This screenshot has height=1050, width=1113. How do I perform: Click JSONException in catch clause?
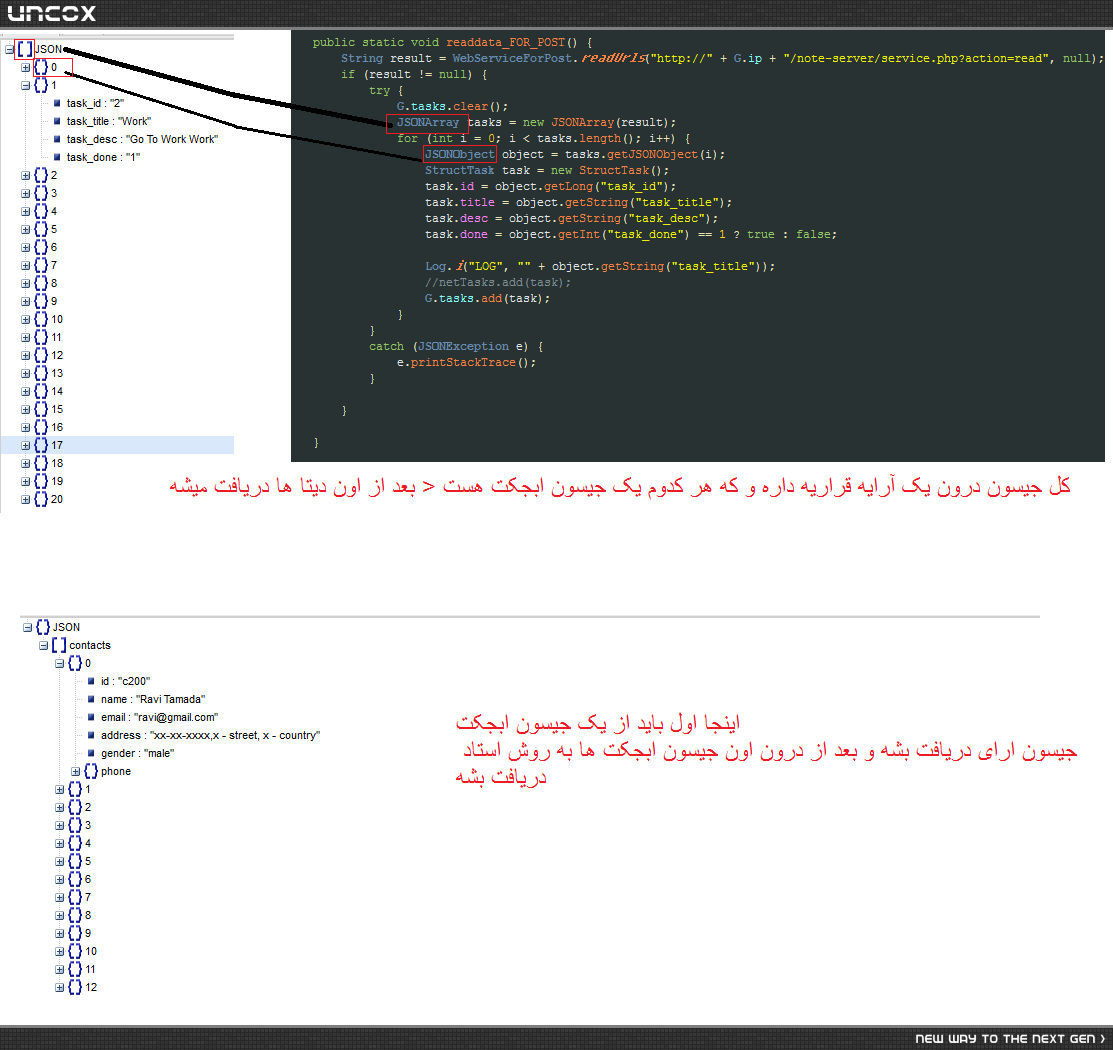point(463,346)
